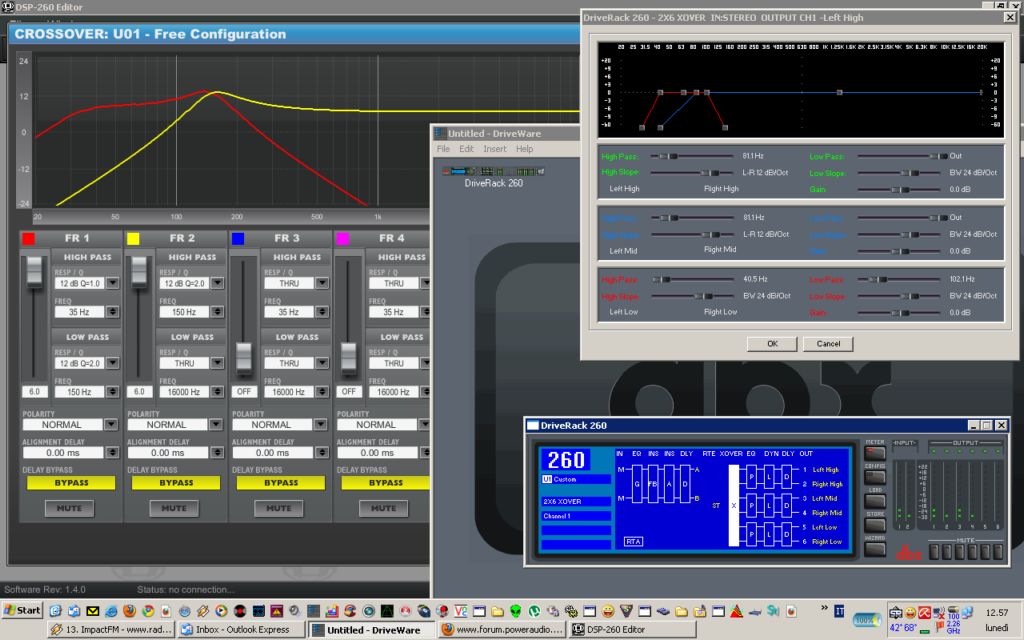This screenshot has height=640, width=1024.
Task: Open the L limiter block of the High output pair
Action: 769,477
